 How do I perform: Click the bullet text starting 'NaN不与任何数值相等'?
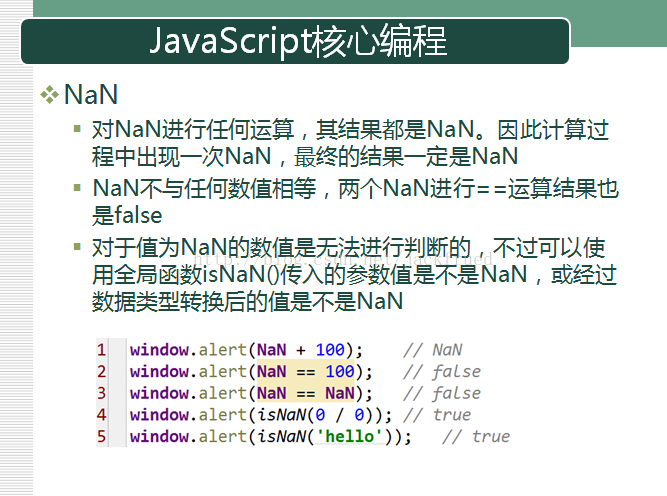tap(355, 202)
